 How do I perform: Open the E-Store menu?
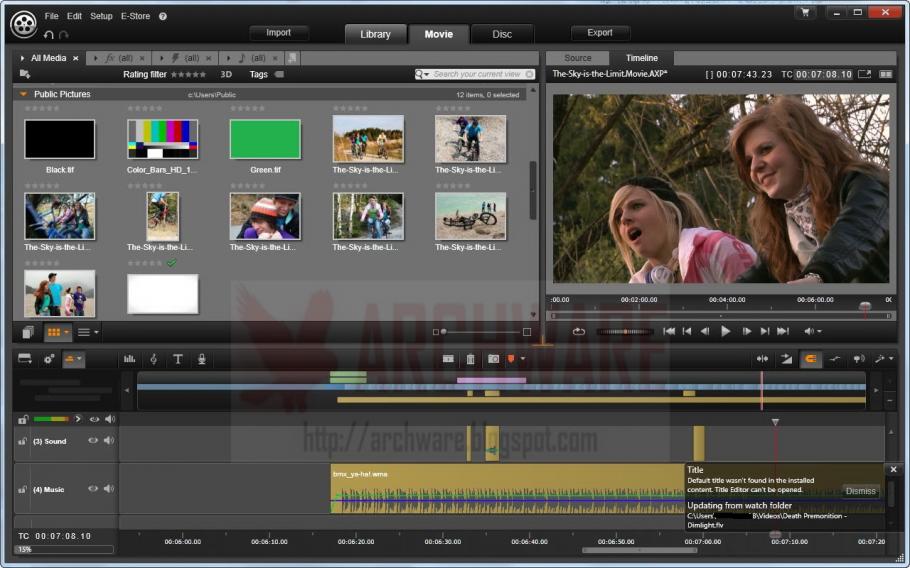click(135, 16)
